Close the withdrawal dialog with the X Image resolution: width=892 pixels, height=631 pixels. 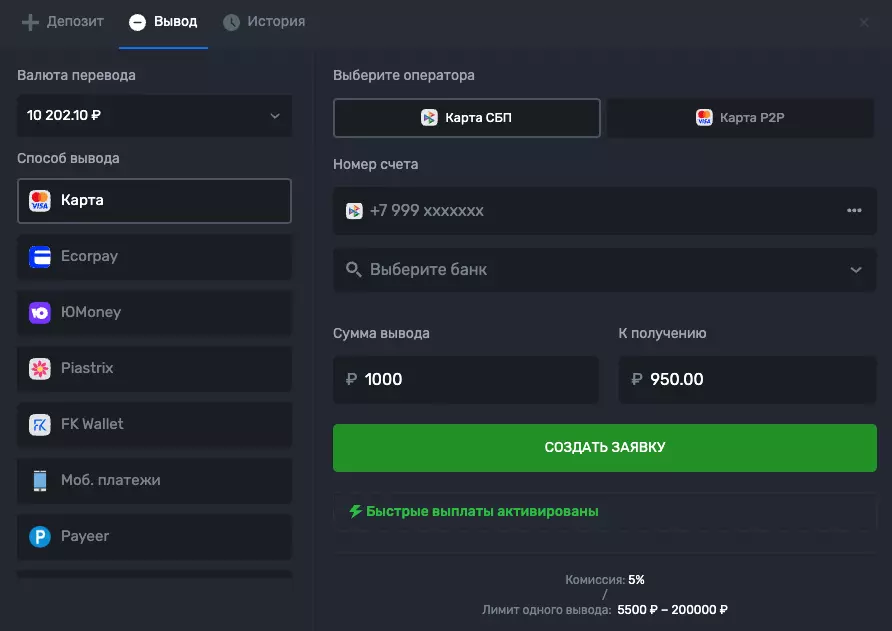[864, 22]
